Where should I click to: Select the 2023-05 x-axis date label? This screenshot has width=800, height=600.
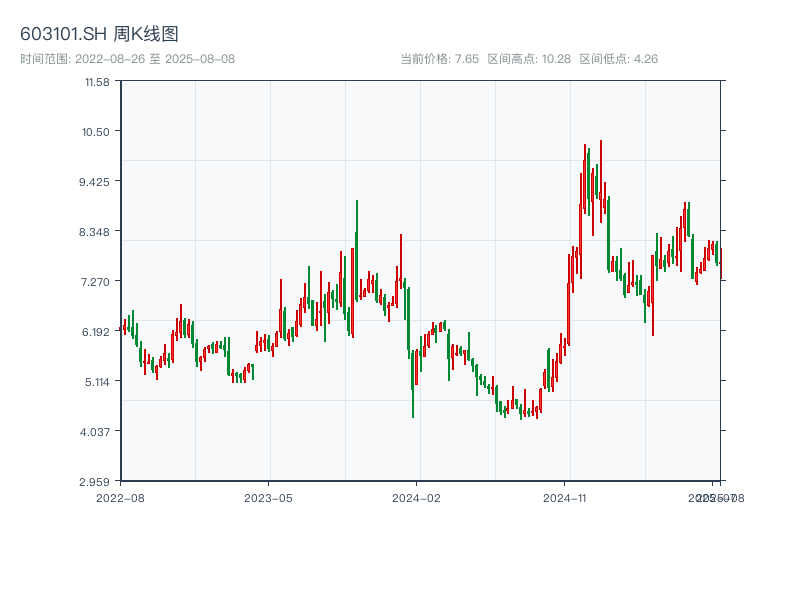coord(268,497)
